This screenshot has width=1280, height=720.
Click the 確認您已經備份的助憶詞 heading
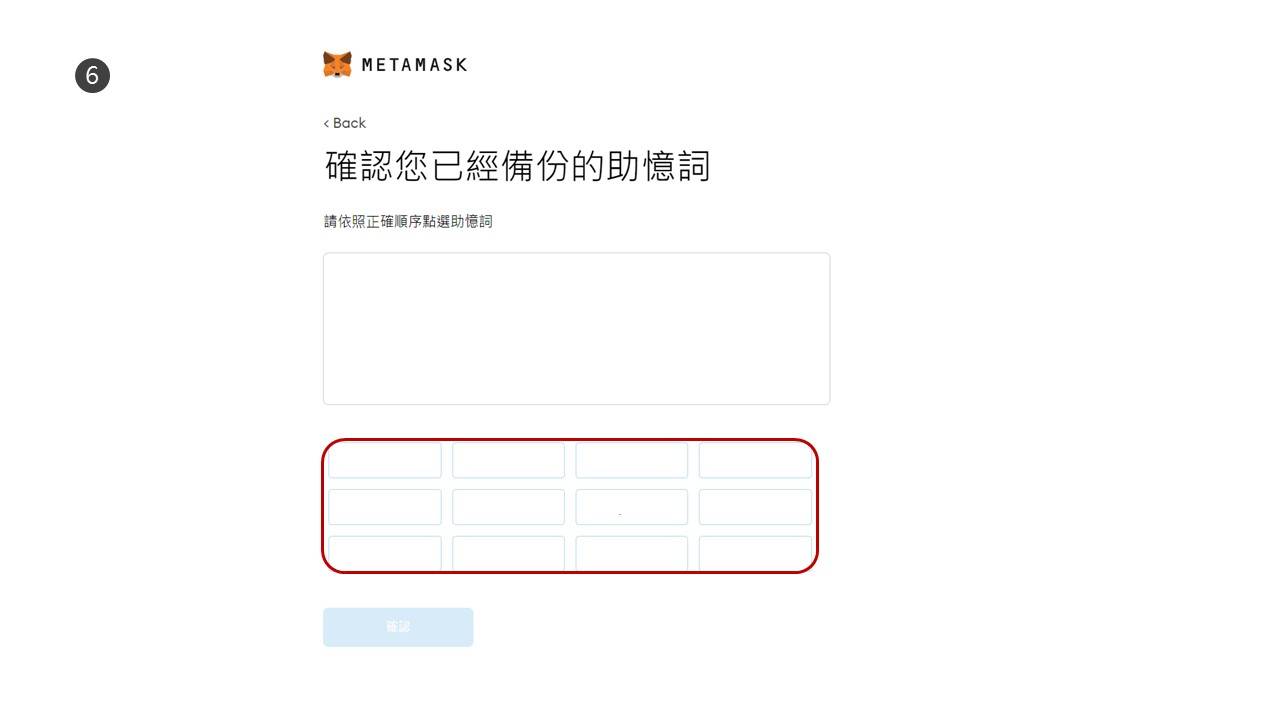[x=517, y=166]
